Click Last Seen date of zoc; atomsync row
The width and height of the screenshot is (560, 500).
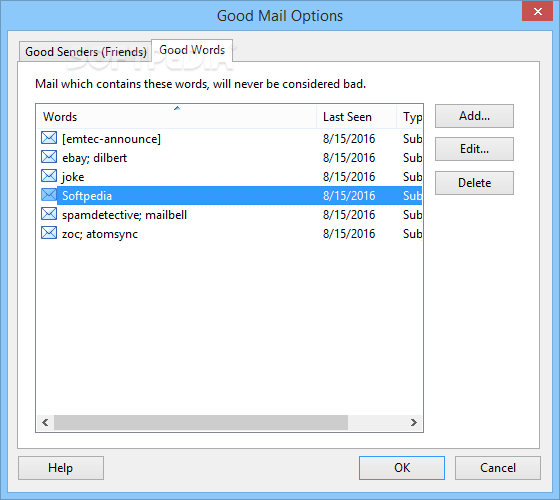(x=349, y=234)
